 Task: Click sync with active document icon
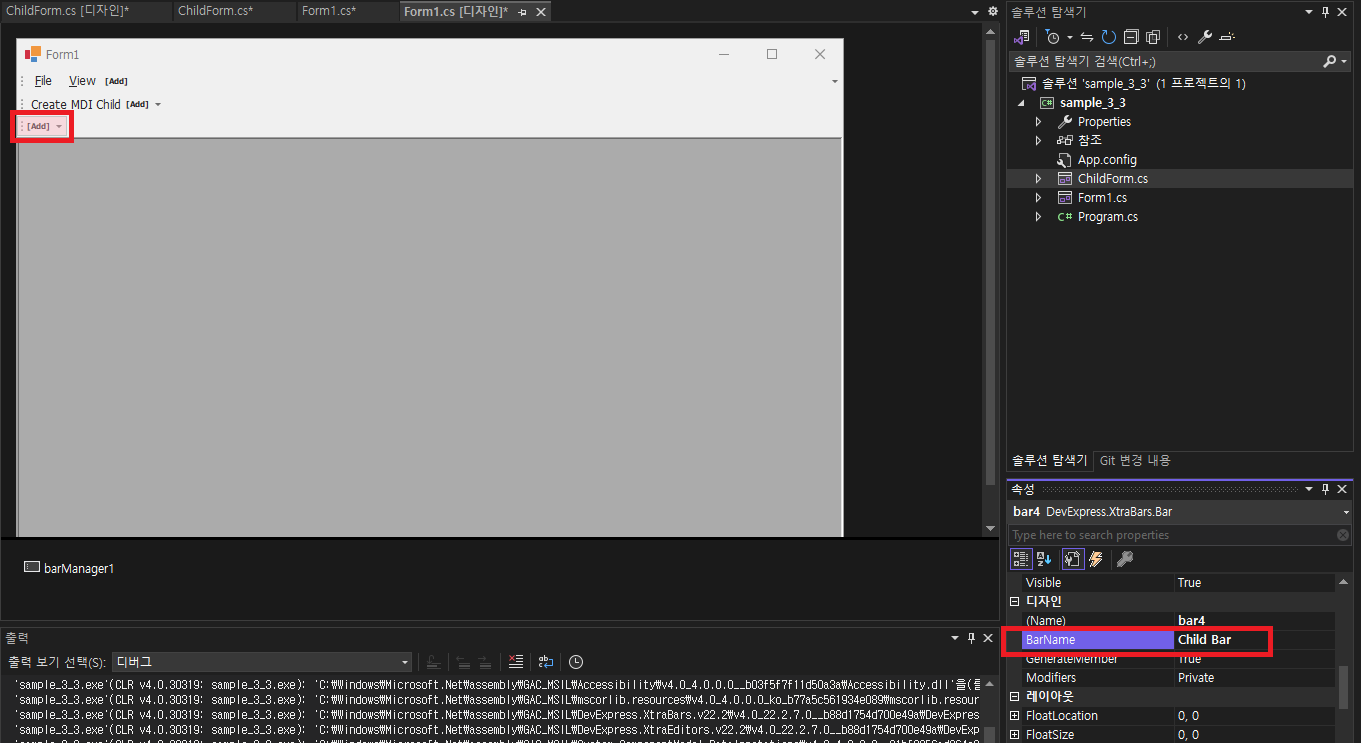pos(1087,37)
